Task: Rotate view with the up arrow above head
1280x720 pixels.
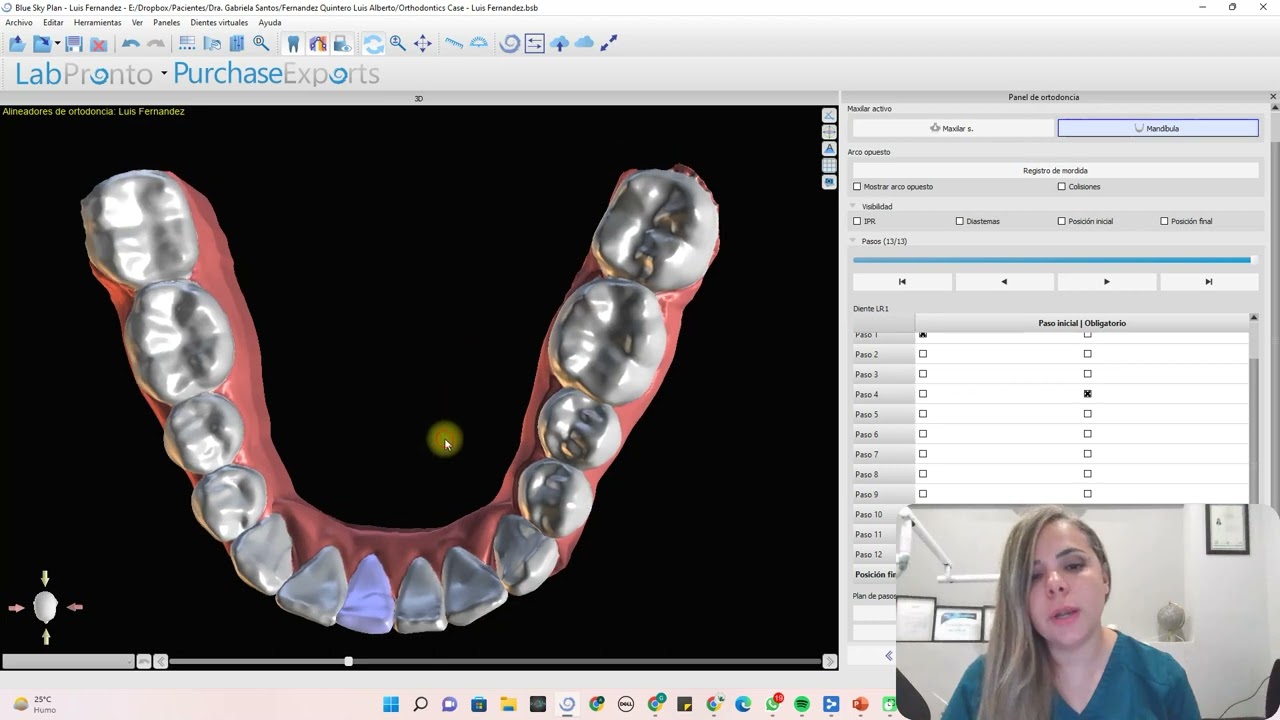Action: [45, 578]
